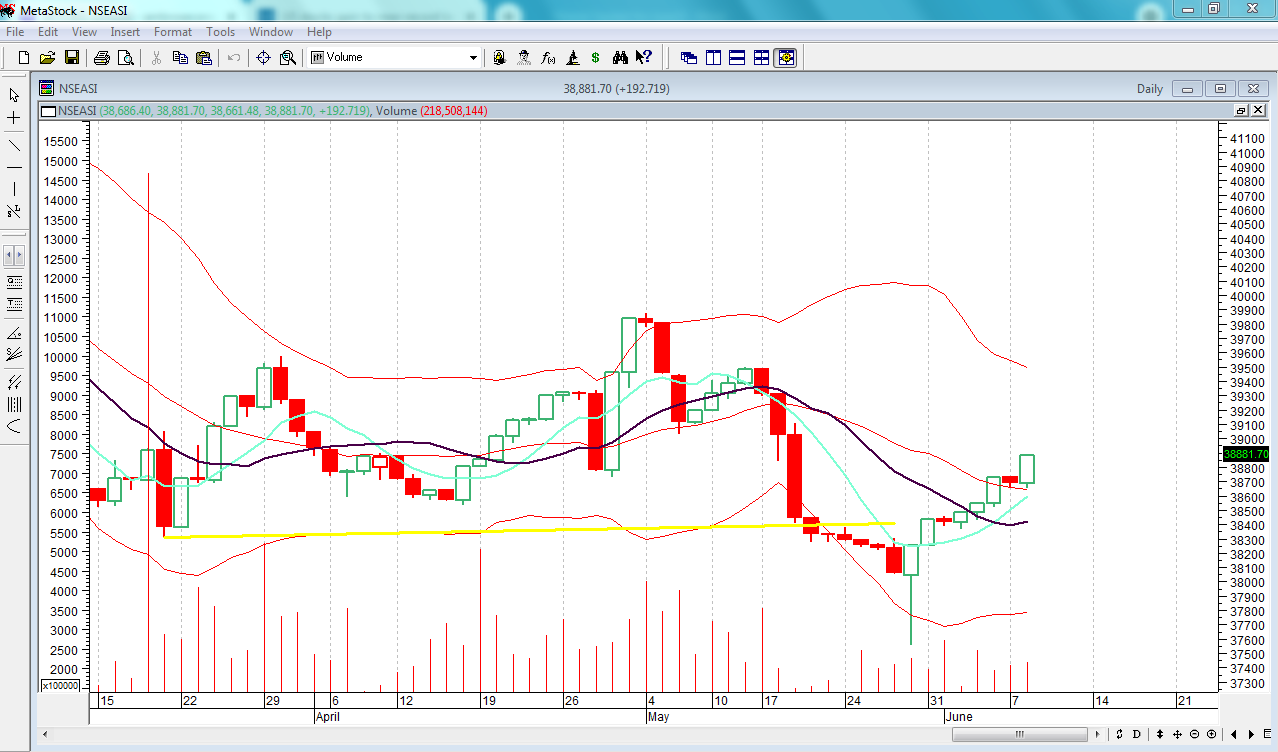The height and width of the screenshot is (752, 1278).
Task: Open The Explorer binoculars-adjacent dollar sign icon
Action: (x=596, y=58)
